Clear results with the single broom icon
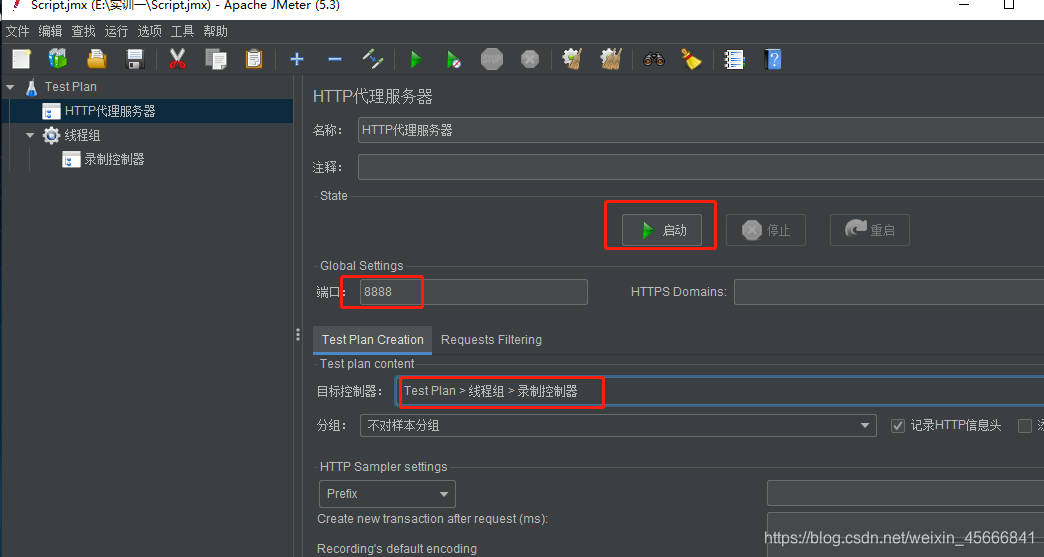 (x=573, y=59)
